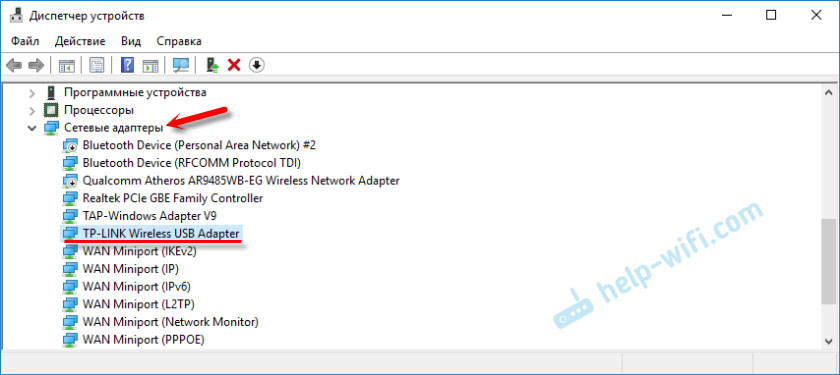Open the Файл menu
This screenshot has height=375, width=840.
[x=25, y=41]
